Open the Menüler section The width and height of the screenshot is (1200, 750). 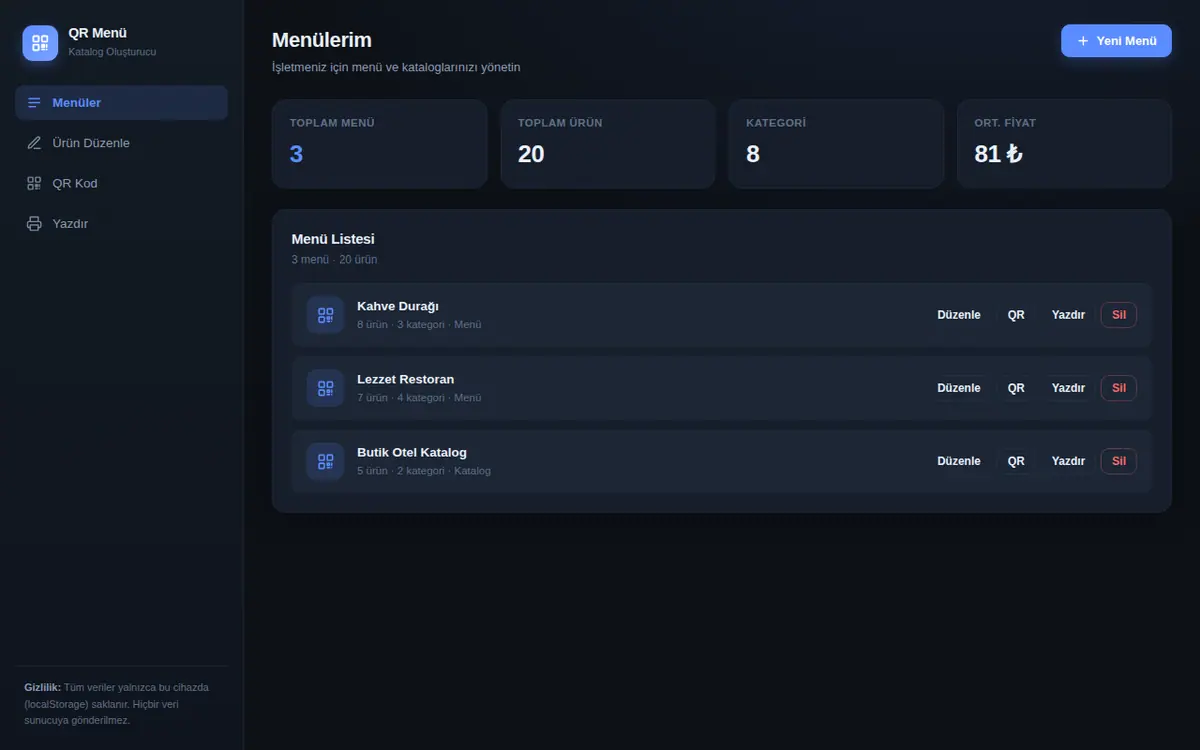tap(121, 103)
